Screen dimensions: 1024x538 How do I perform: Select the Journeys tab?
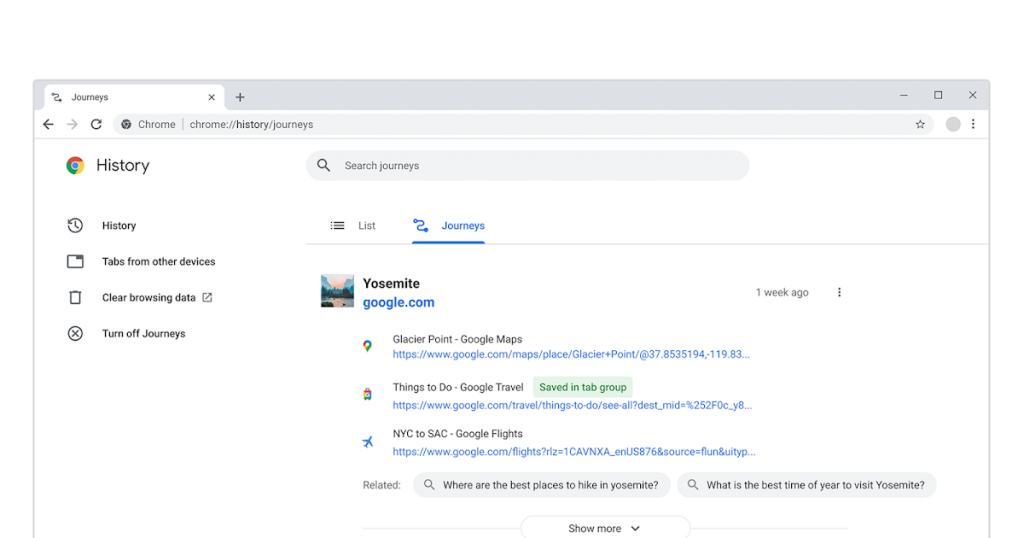pos(449,226)
